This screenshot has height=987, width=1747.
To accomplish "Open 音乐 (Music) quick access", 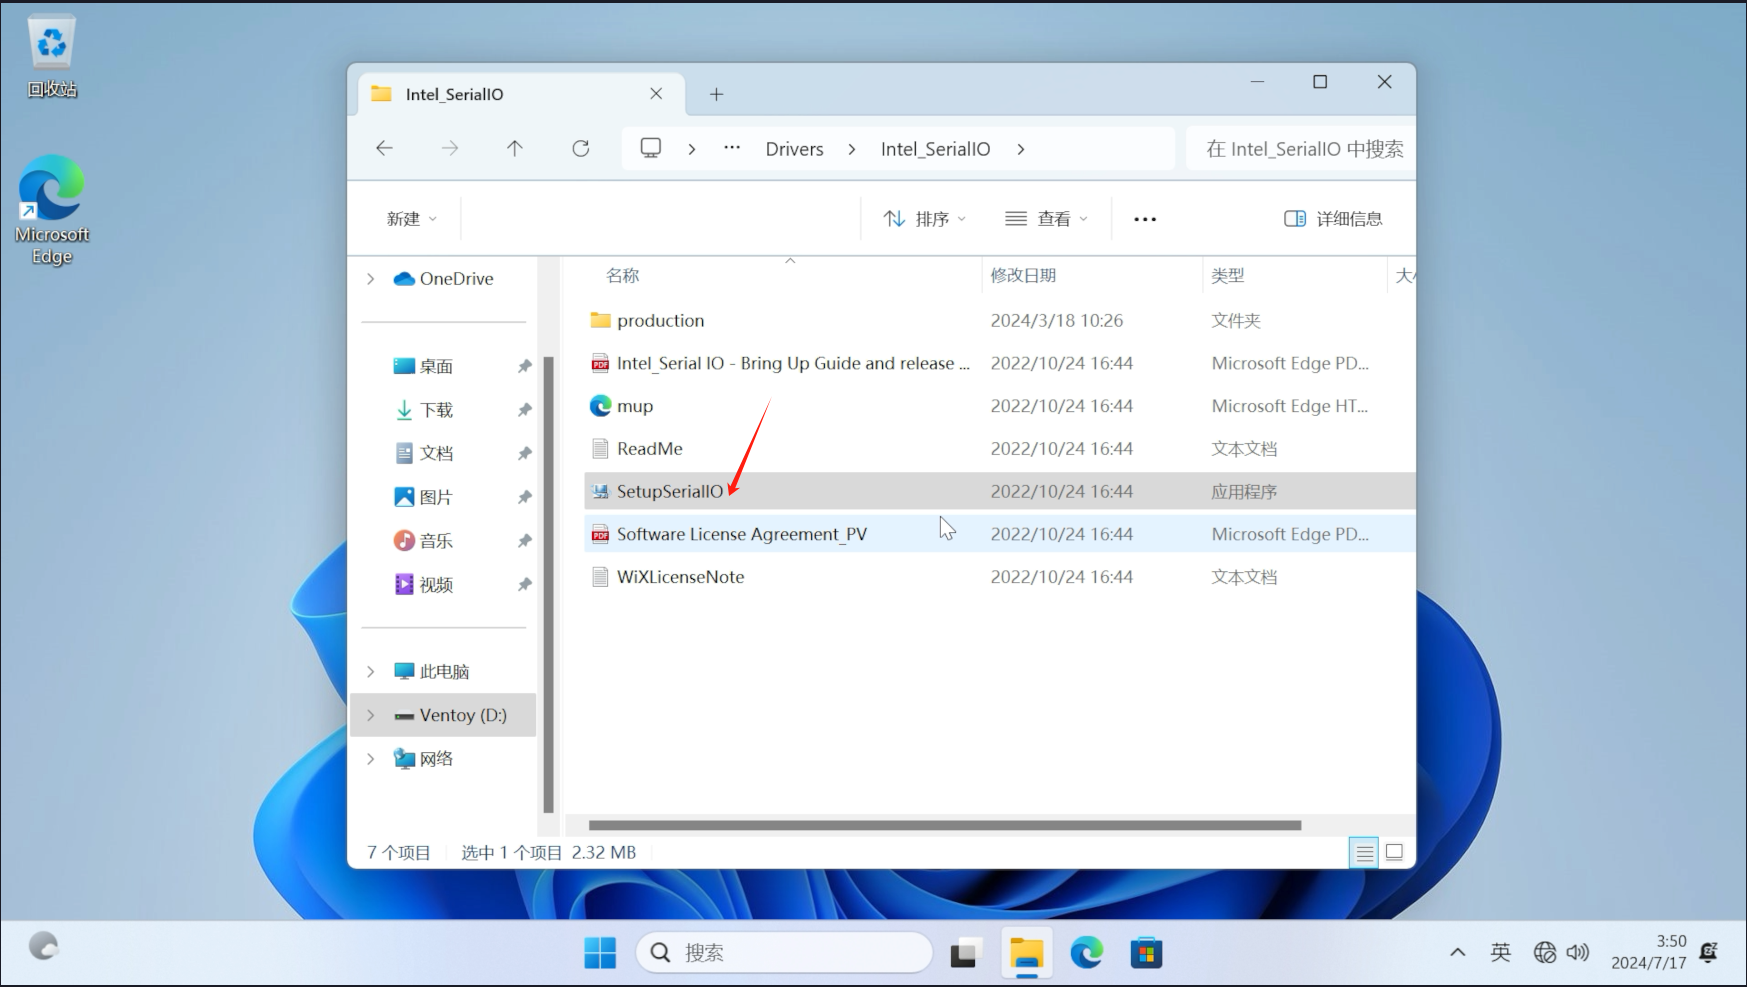I will click(424, 541).
